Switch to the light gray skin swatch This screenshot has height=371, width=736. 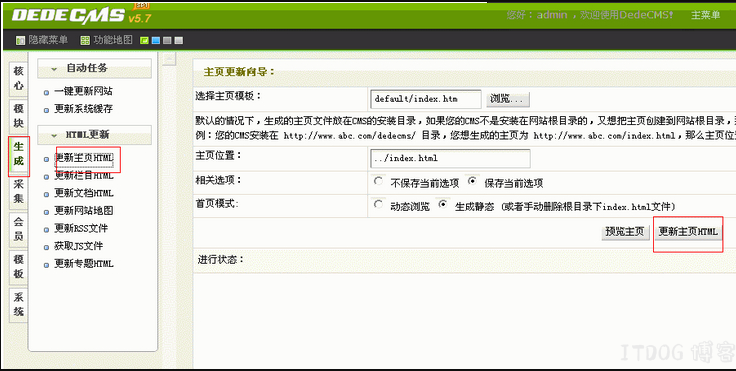point(178,41)
